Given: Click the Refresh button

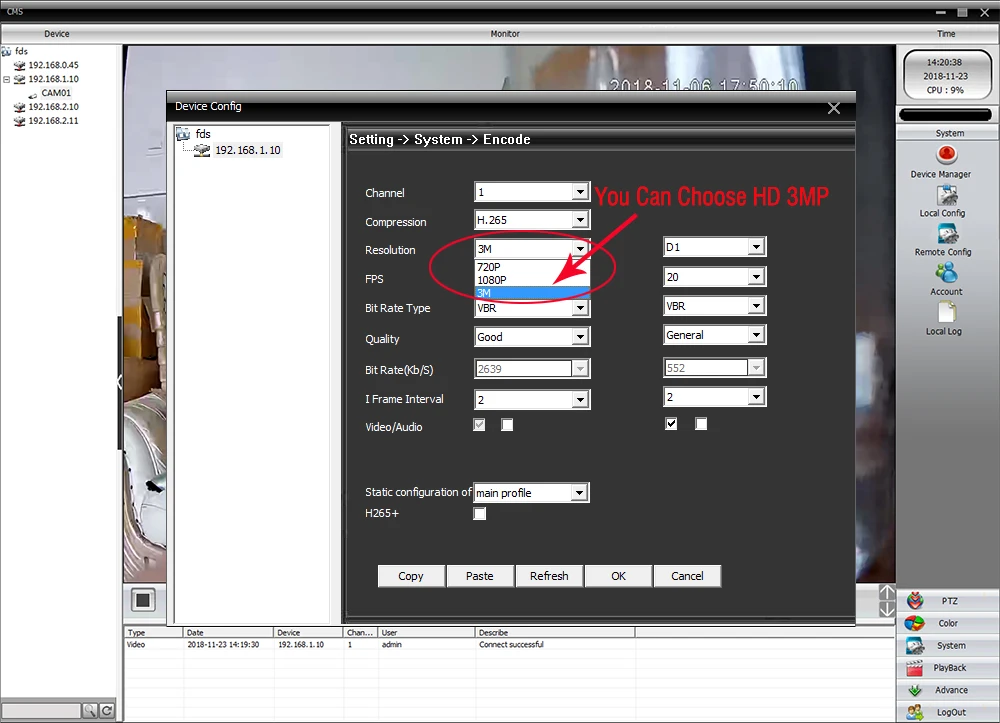Looking at the screenshot, I should [549, 576].
